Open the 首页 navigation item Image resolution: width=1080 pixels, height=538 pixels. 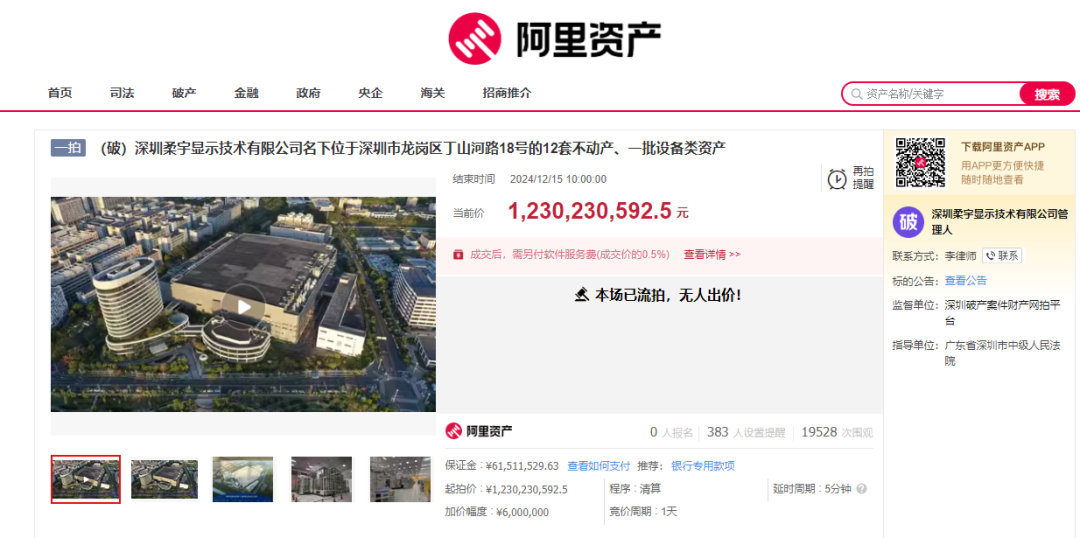pos(60,93)
